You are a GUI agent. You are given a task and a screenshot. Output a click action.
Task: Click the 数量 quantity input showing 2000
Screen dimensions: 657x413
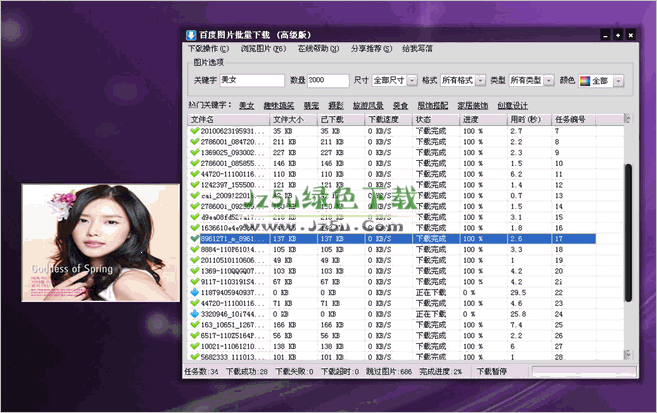pos(328,80)
